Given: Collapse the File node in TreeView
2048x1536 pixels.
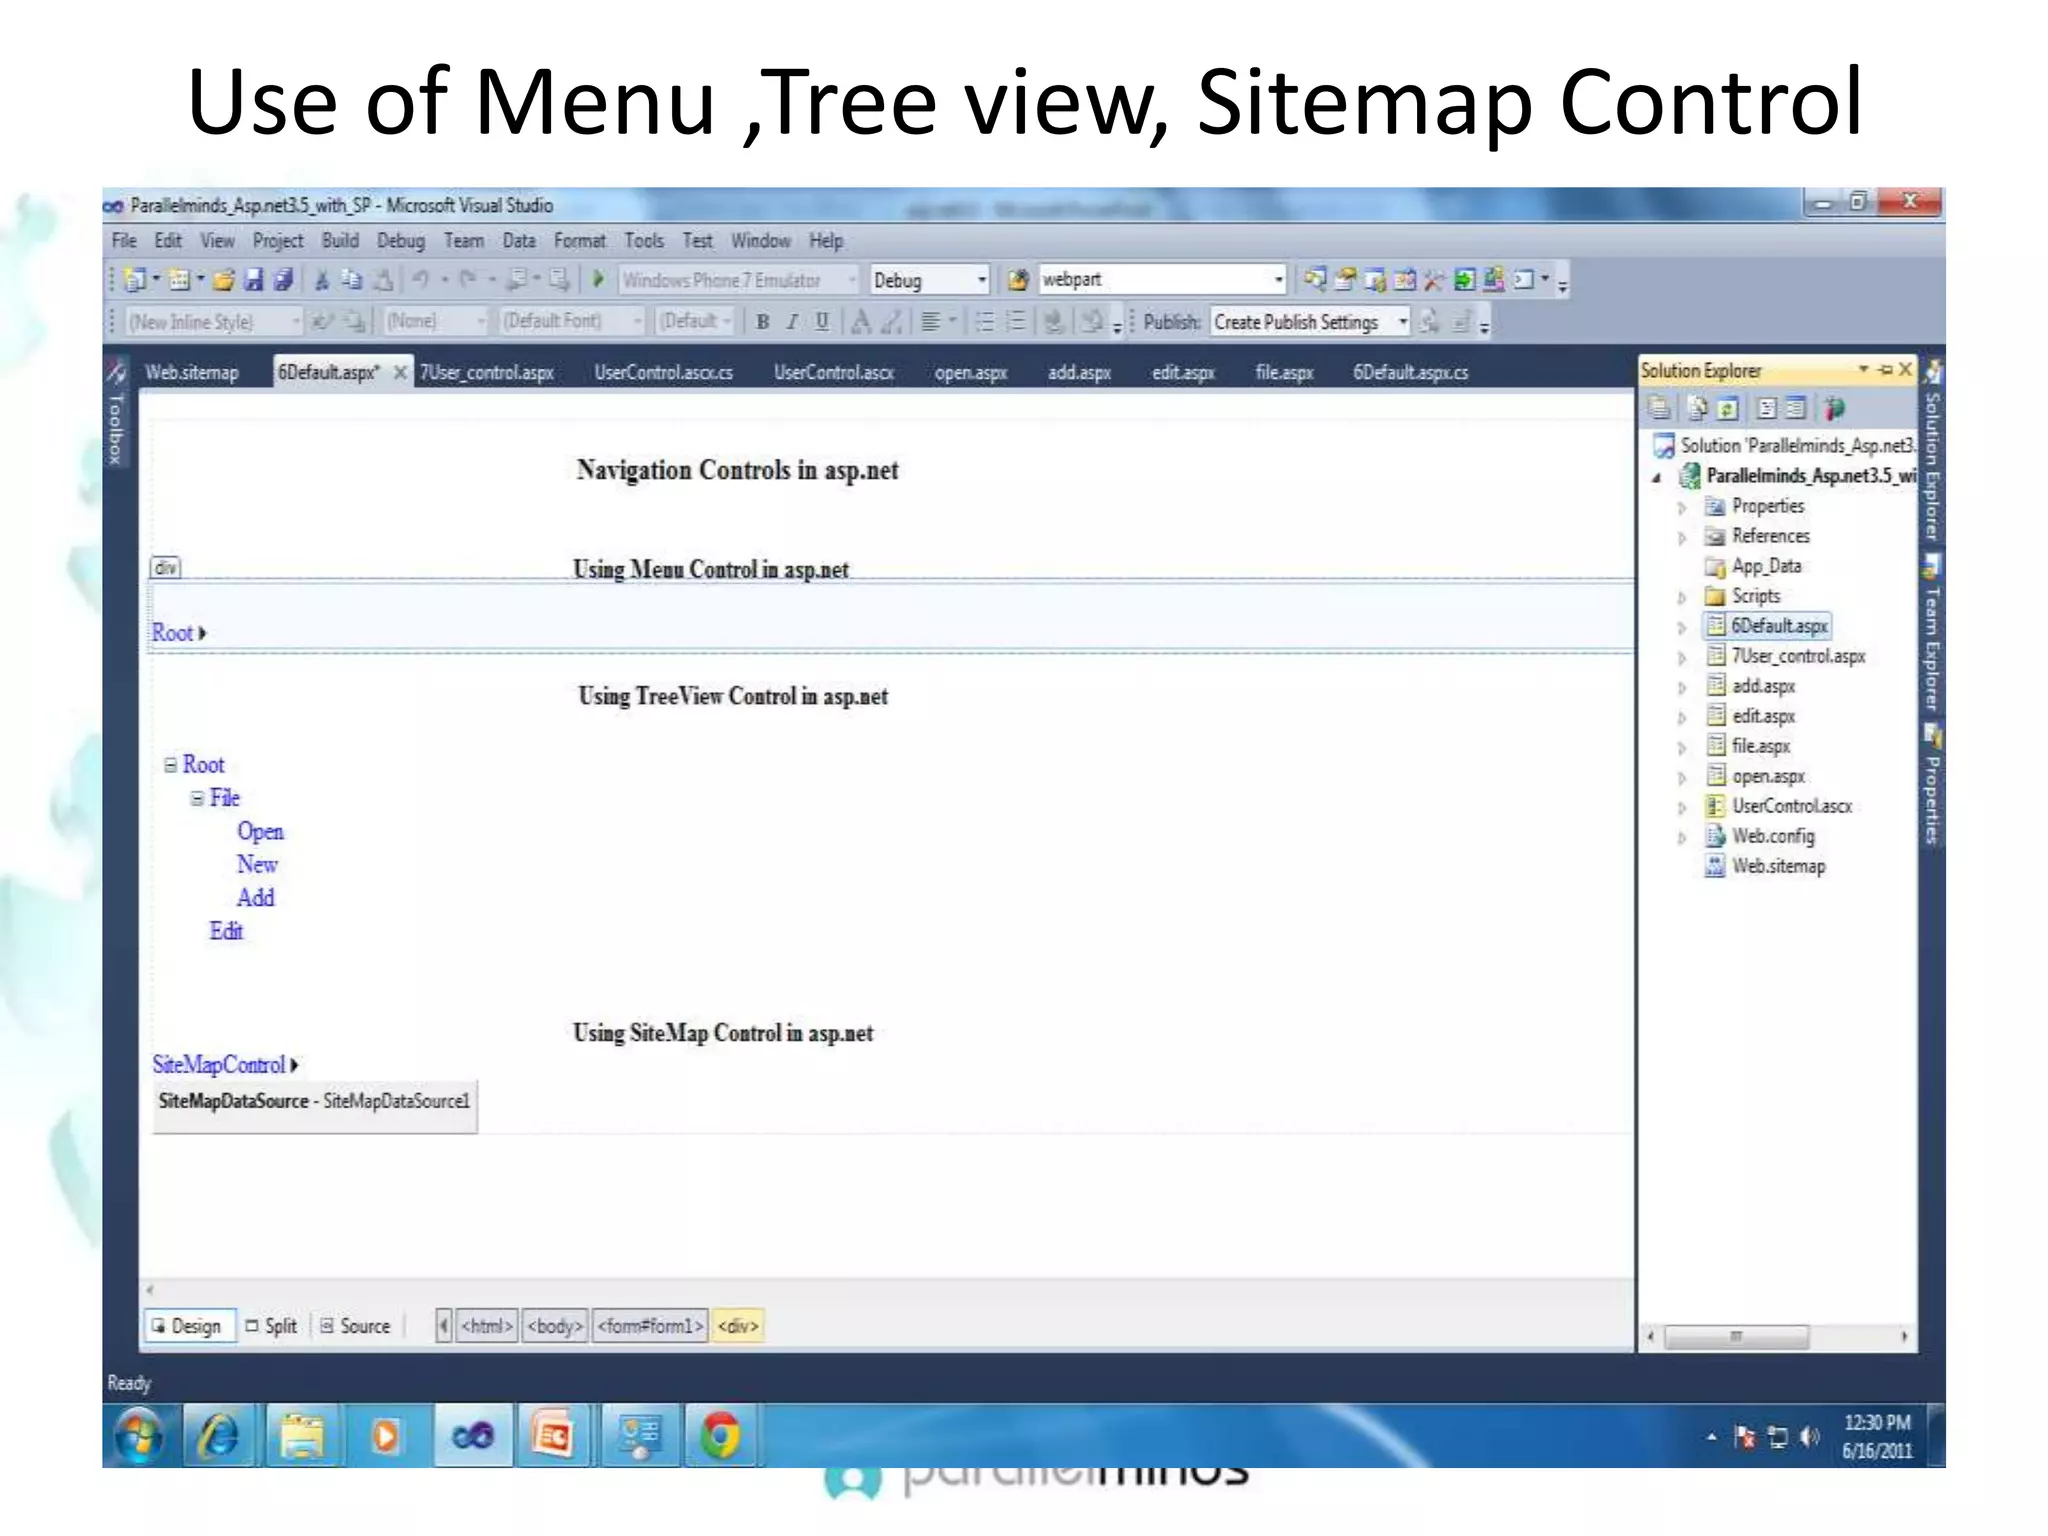Looking at the screenshot, I should pos(198,798).
